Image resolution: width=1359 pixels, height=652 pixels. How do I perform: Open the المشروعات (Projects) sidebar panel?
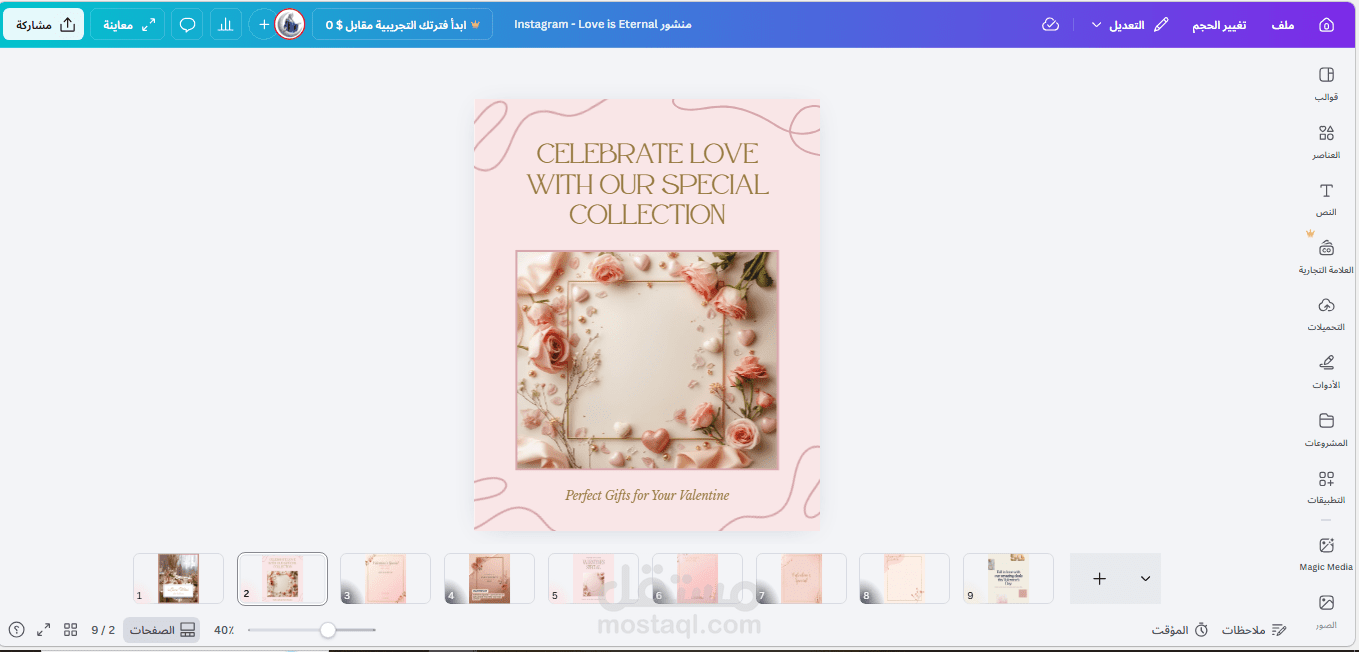[1326, 429]
